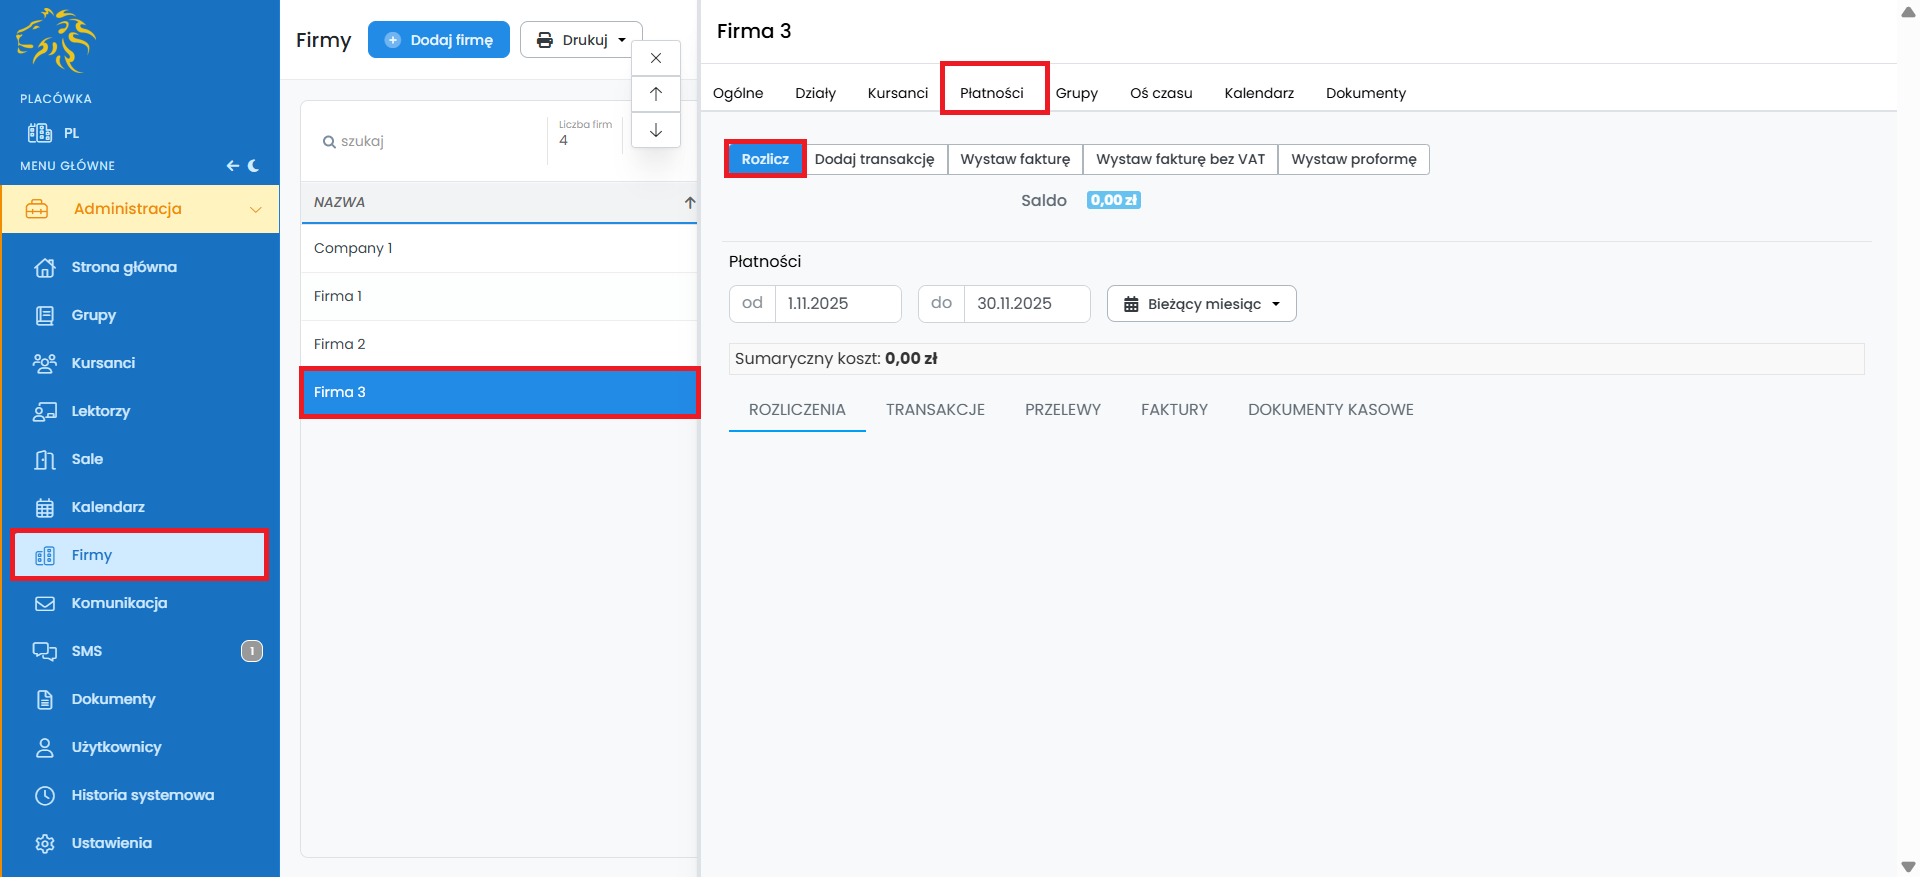Click Wystaw fakturę bez VAT button
This screenshot has height=877, width=1920.
[x=1180, y=159]
